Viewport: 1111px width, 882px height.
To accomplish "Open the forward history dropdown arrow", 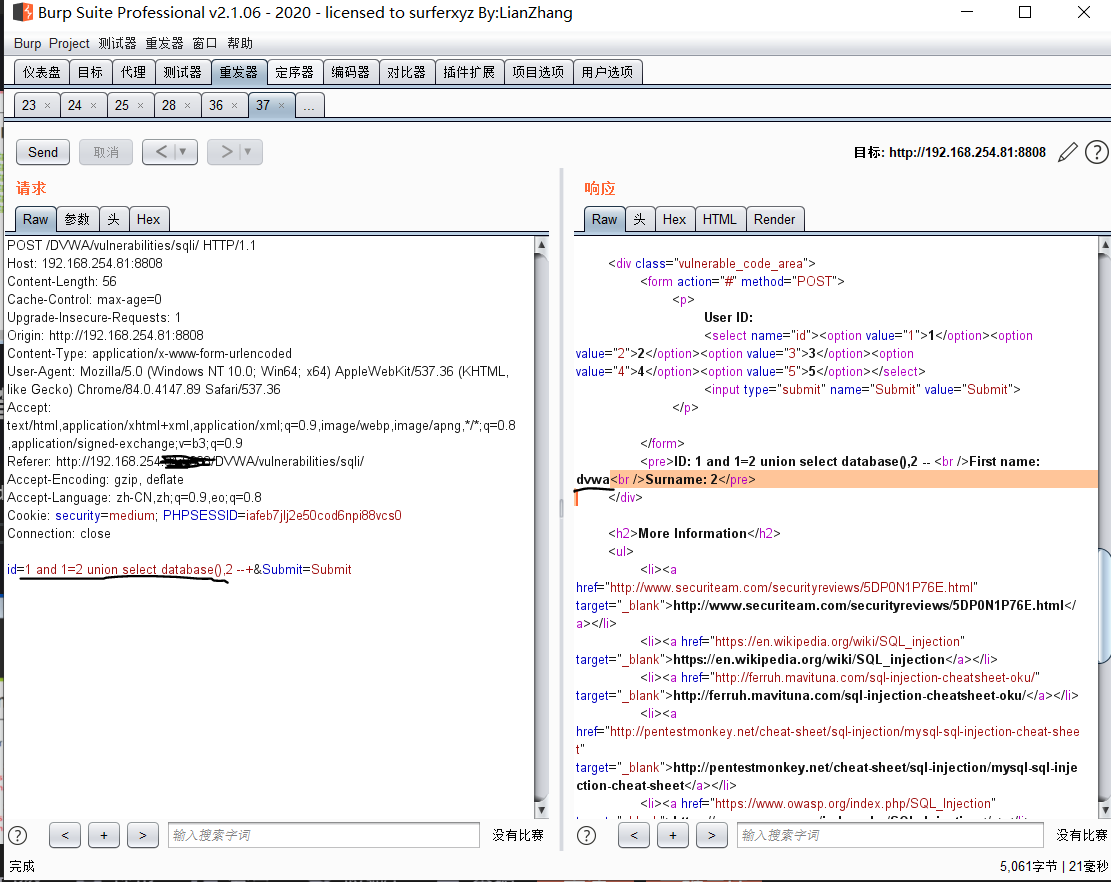I will pyautogui.click(x=248, y=152).
